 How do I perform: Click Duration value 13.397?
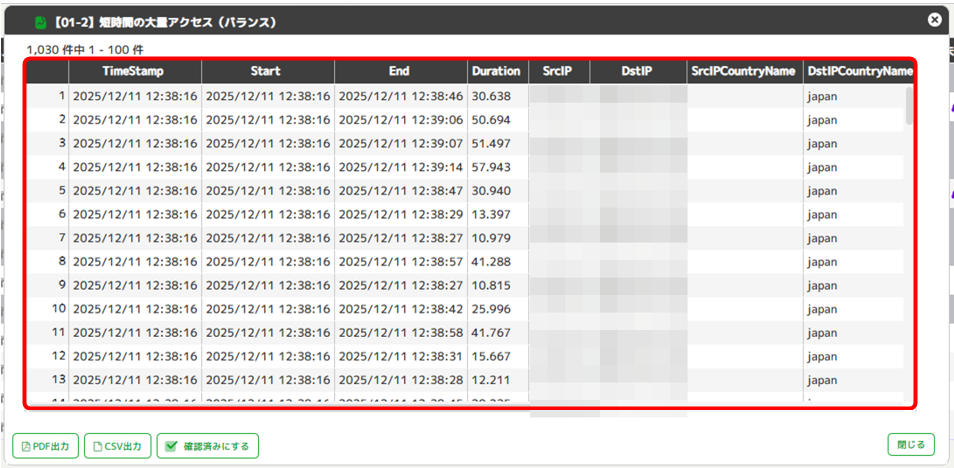490,214
